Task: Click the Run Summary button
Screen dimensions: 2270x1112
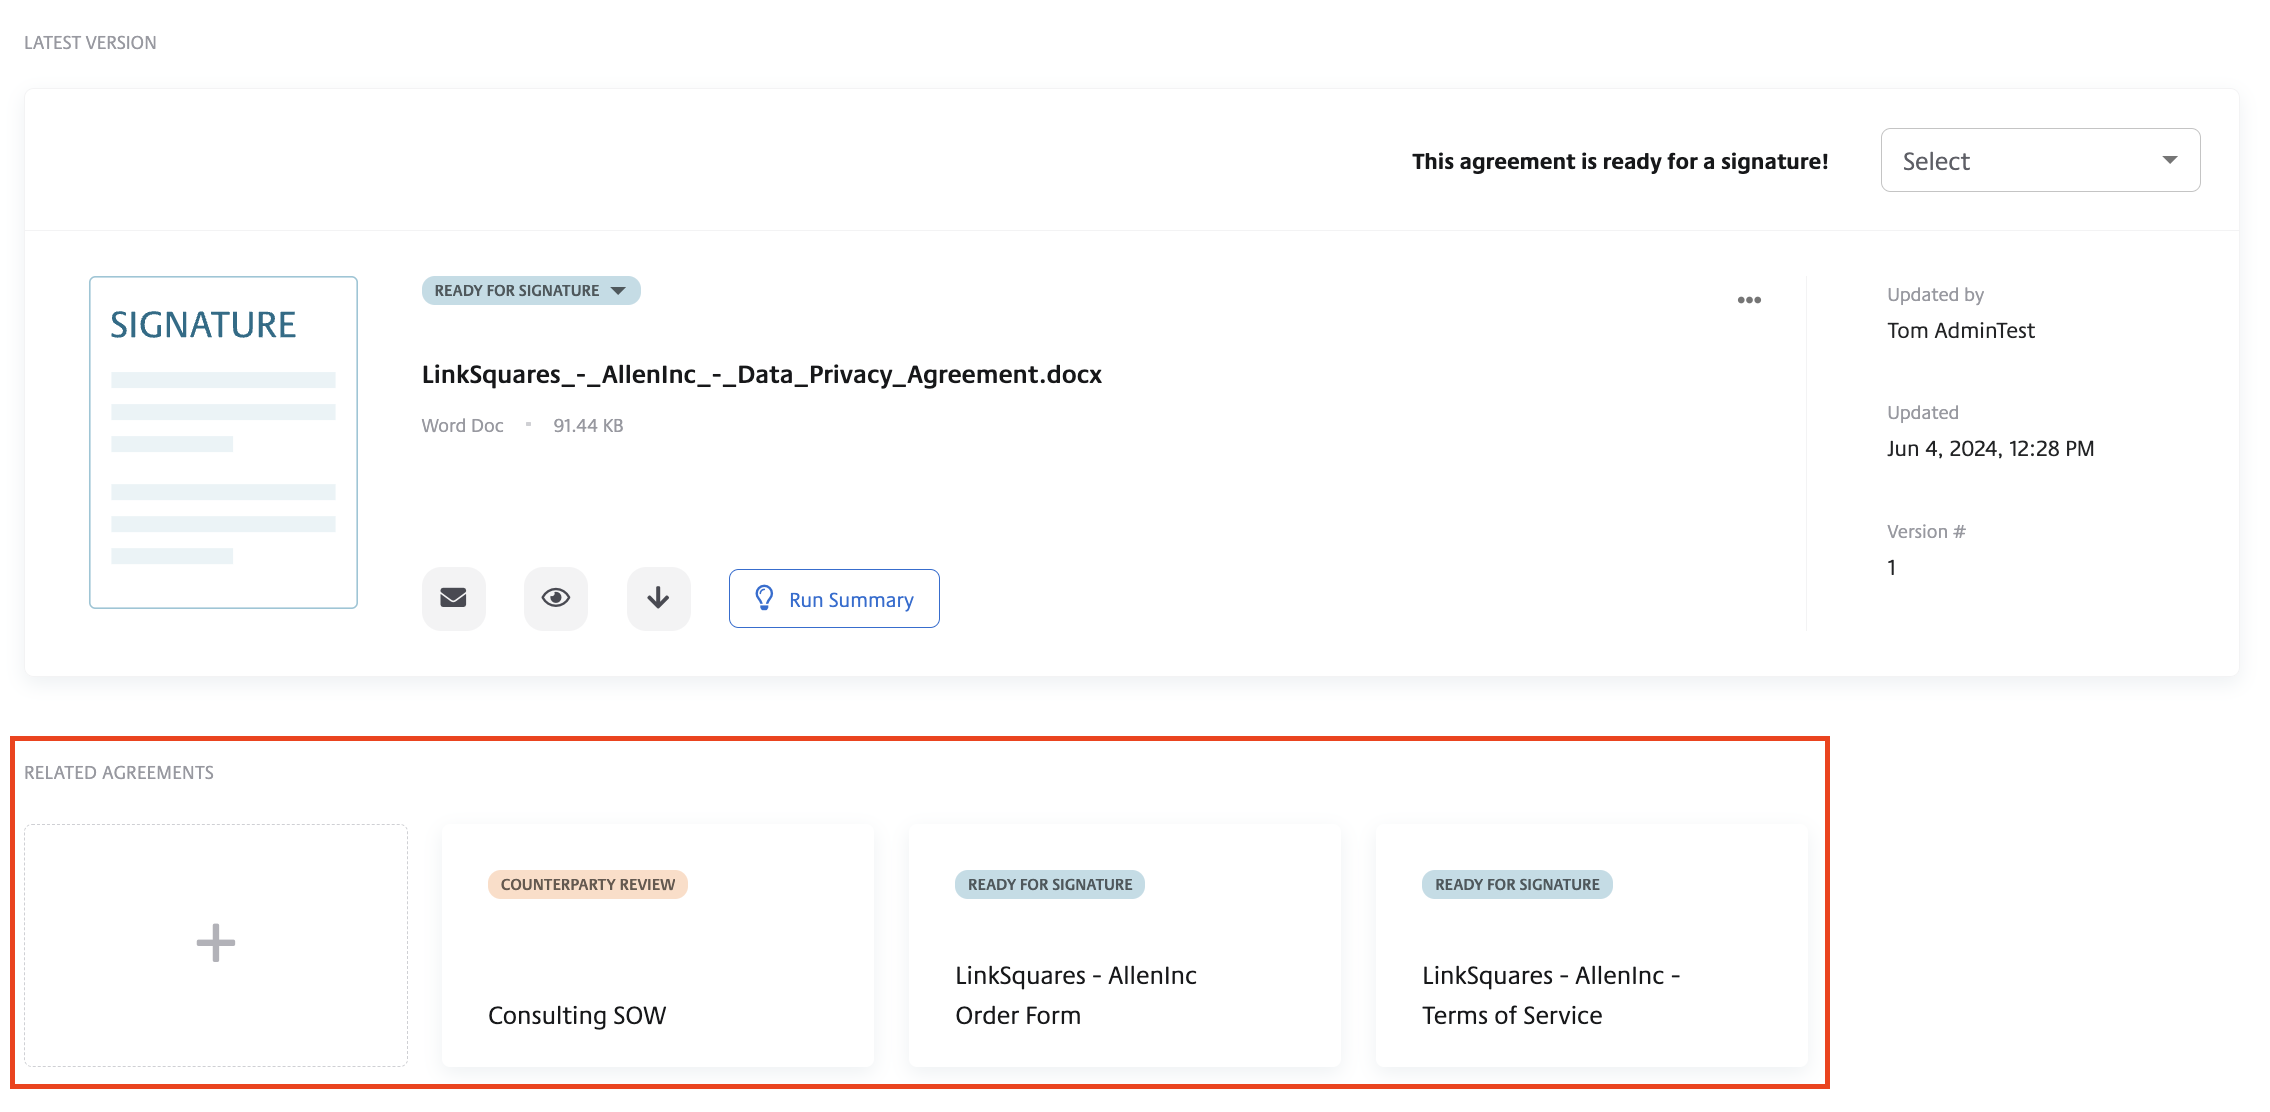Action: [834, 599]
